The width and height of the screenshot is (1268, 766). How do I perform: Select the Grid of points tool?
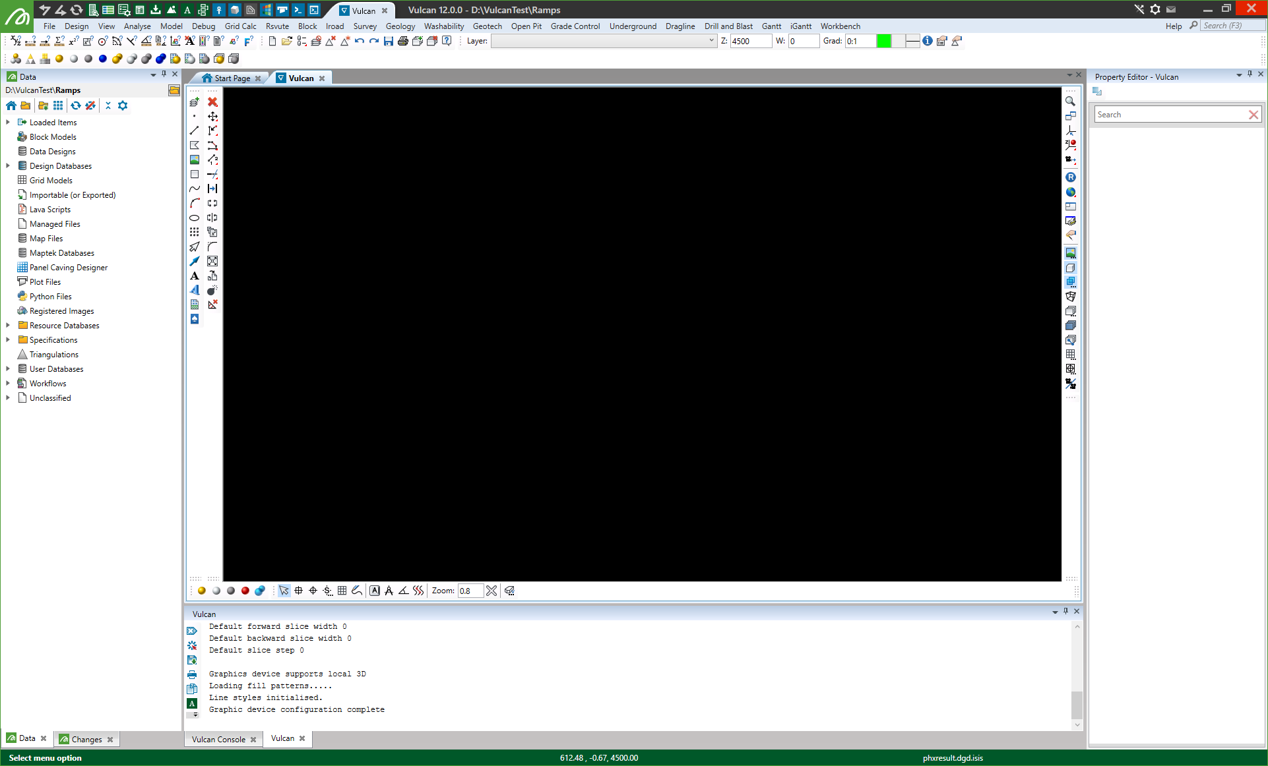(195, 232)
